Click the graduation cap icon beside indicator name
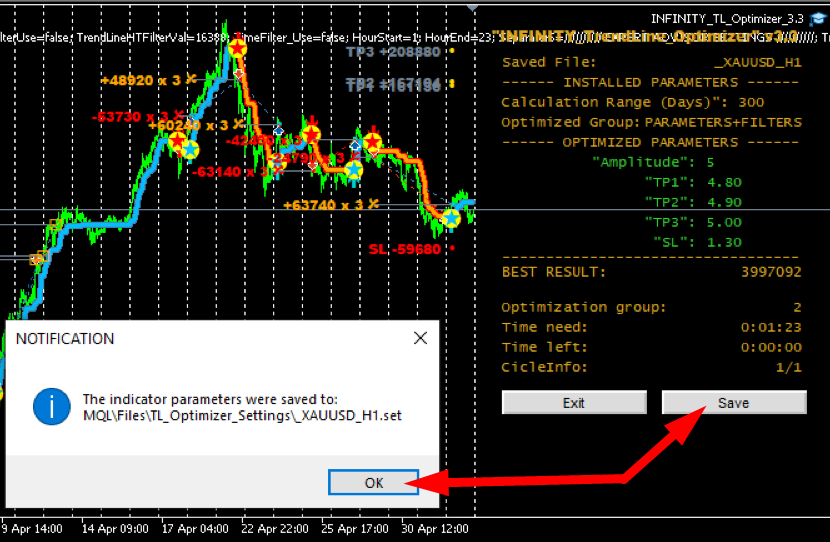This screenshot has width=830, height=542. click(x=818, y=19)
